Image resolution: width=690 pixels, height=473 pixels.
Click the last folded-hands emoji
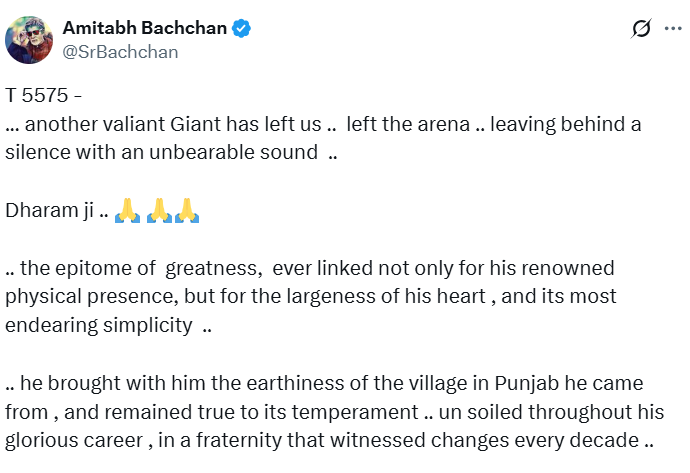point(188,211)
